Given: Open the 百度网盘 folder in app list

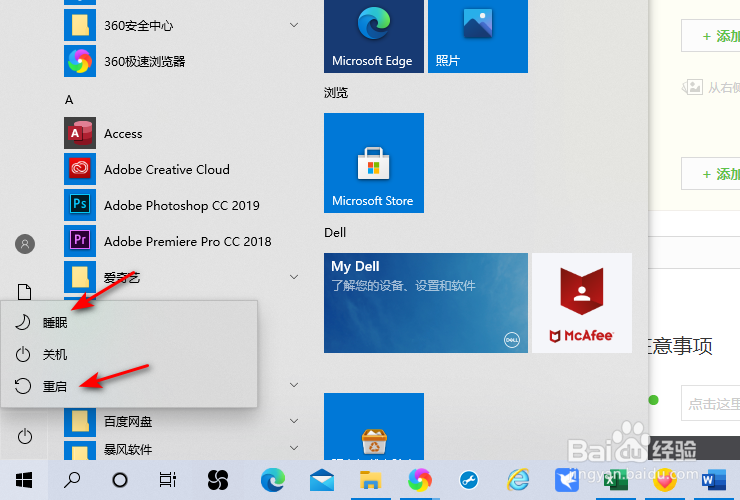Looking at the screenshot, I should click(183, 421).
